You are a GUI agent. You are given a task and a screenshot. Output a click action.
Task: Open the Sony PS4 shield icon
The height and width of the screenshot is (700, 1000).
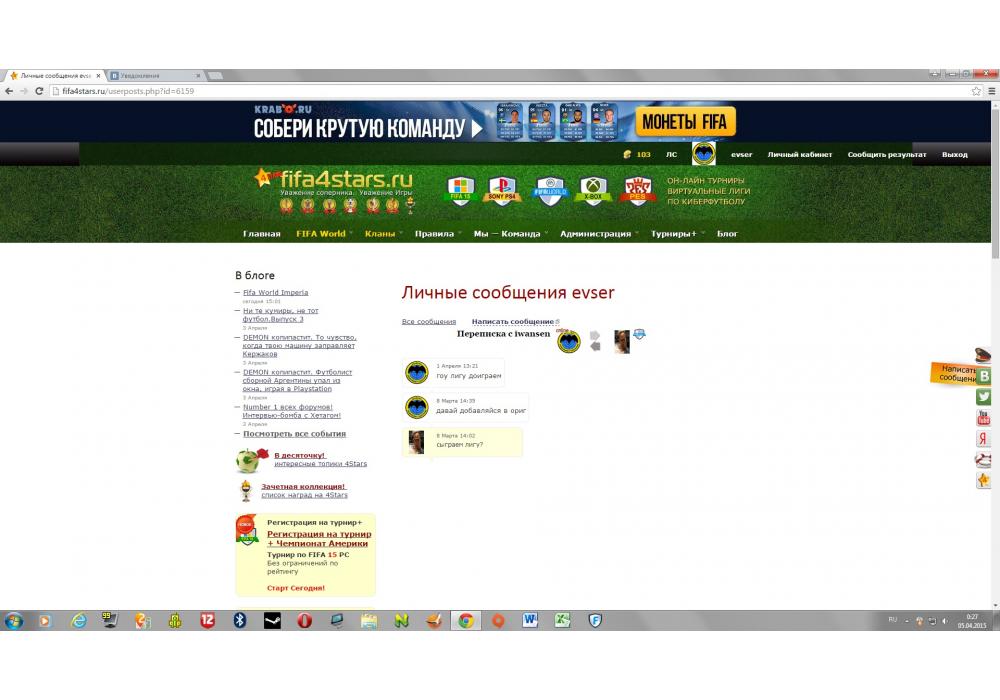502,190
